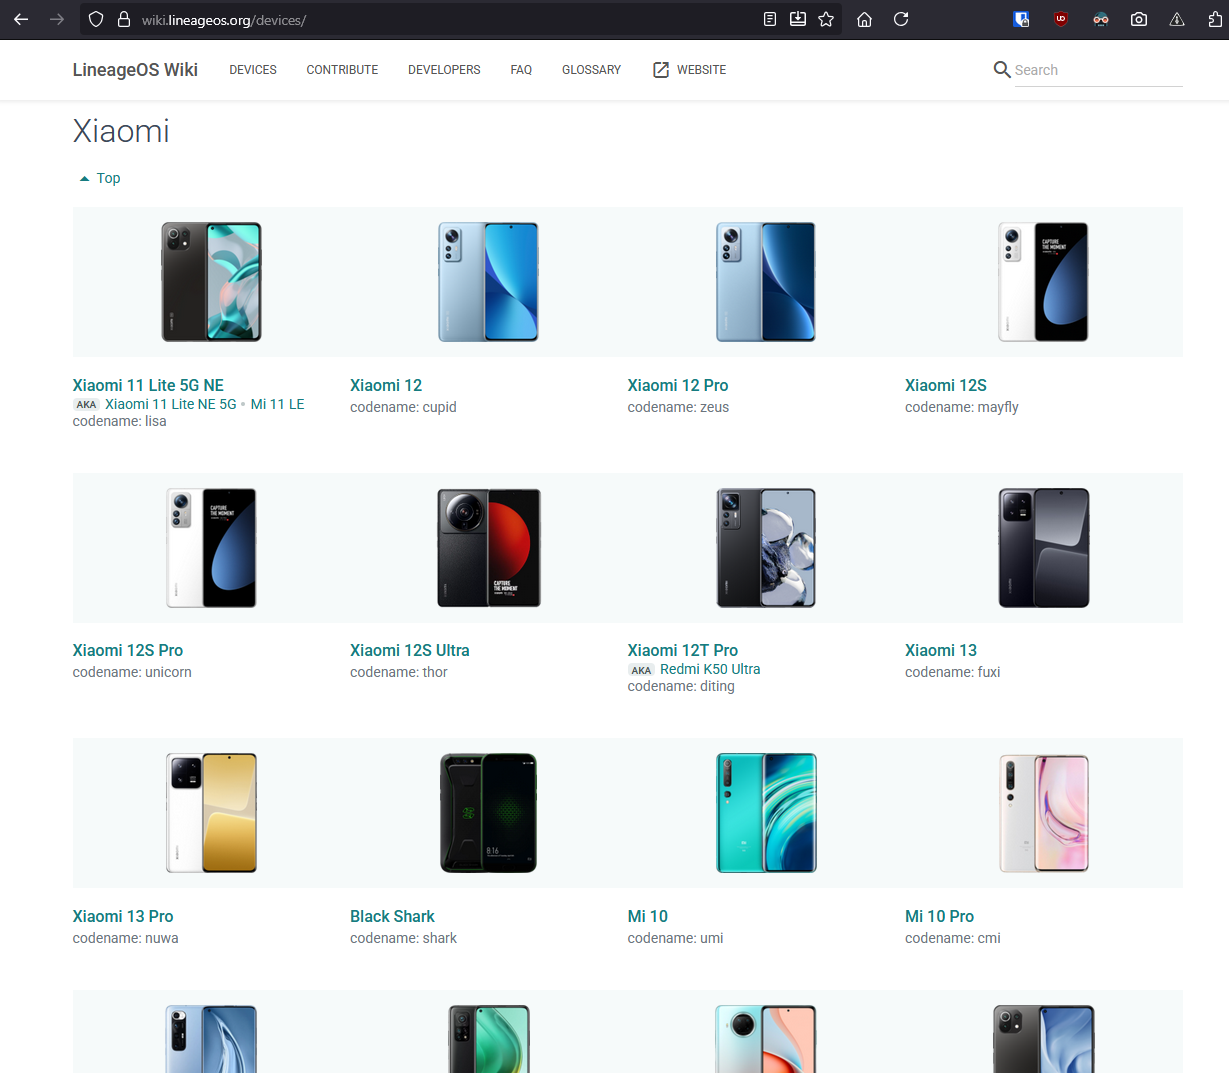Screen dimensions: 1229x1073
Task: Click the 'codename: unicorn' text
Action: click(132, 672)
